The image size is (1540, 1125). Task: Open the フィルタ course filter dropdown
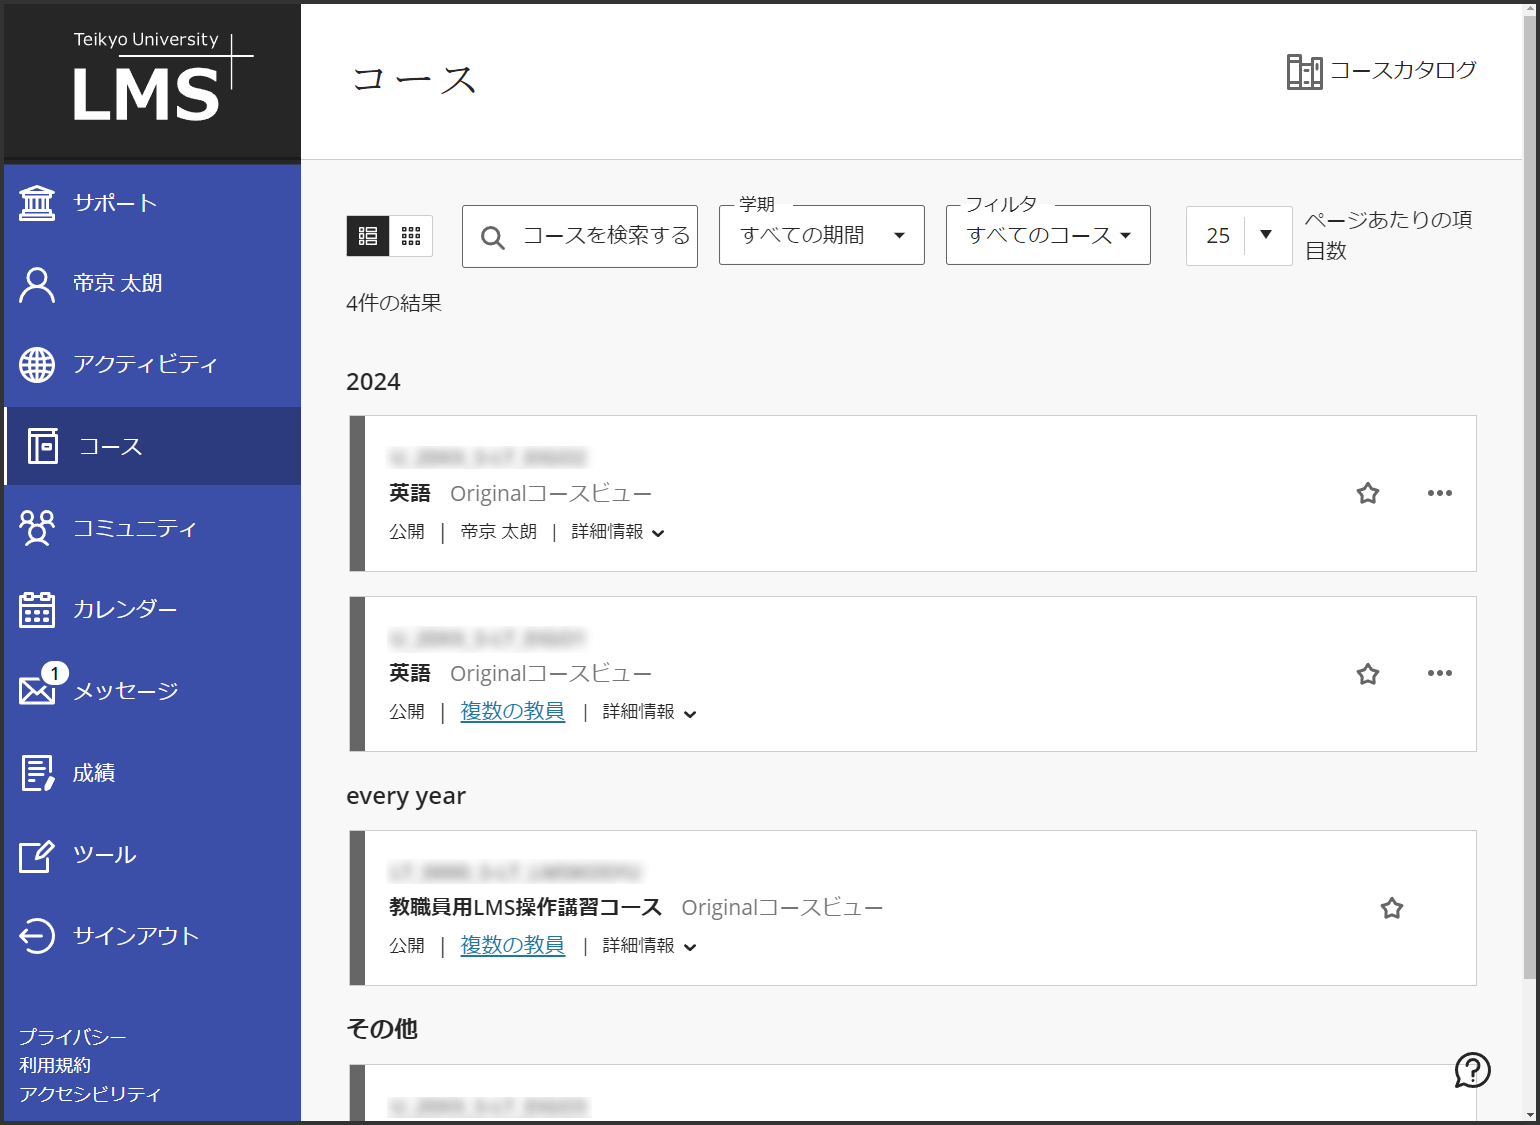[1047, 235]
